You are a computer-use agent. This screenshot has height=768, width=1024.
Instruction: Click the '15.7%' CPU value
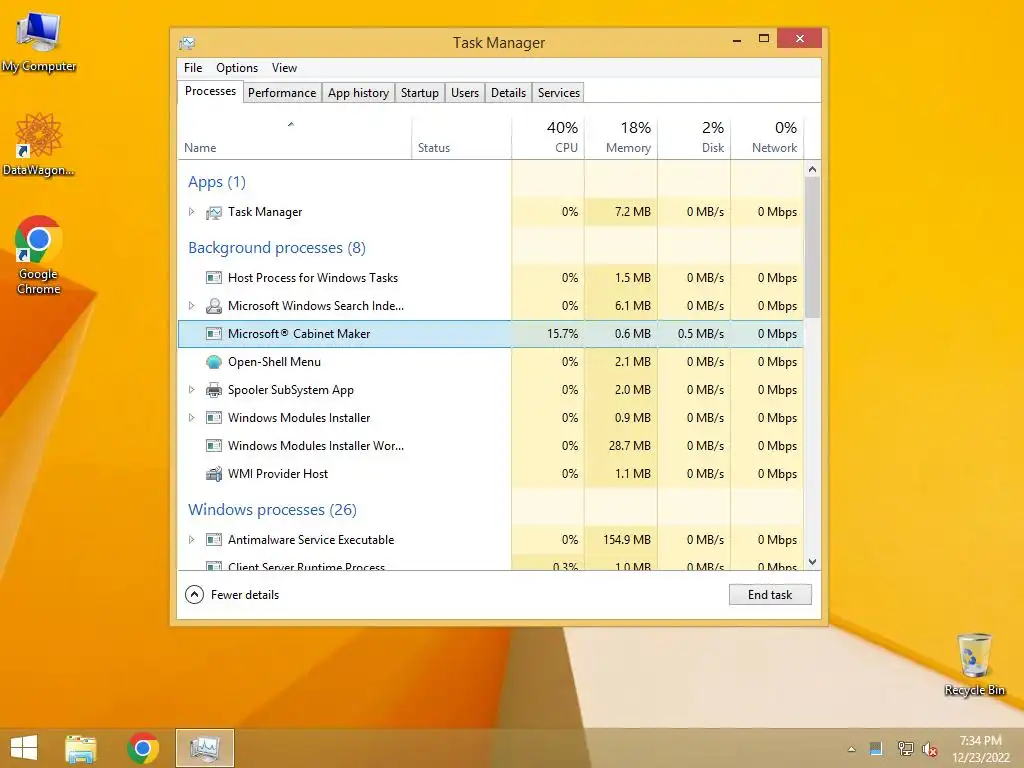pyautogui.click(x=562, y=334)
